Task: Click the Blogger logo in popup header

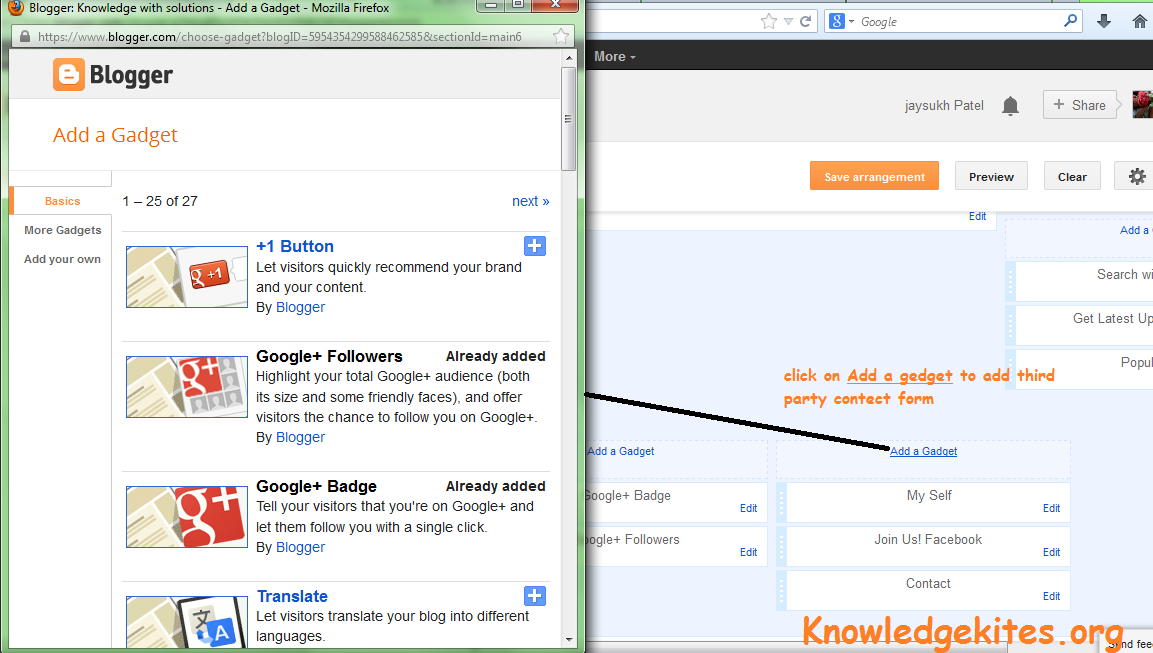Action: click(x=113, y=75)
